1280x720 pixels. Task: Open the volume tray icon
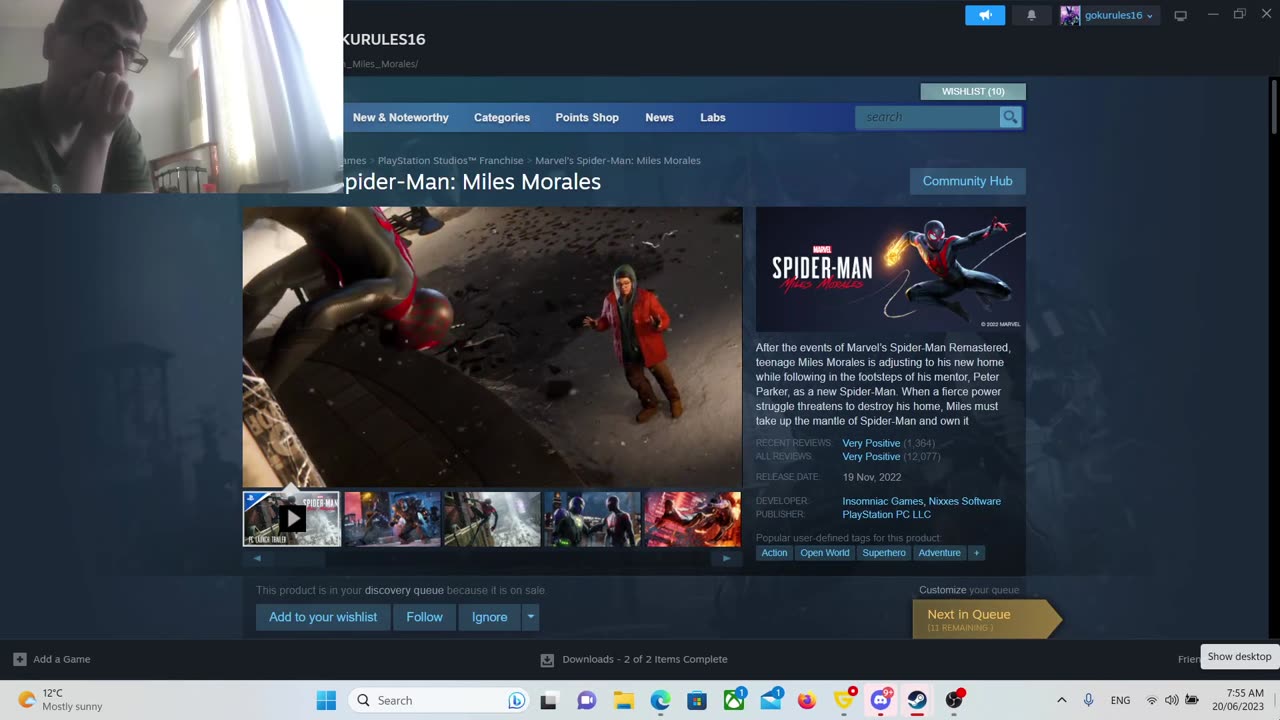click(1171, 700)
